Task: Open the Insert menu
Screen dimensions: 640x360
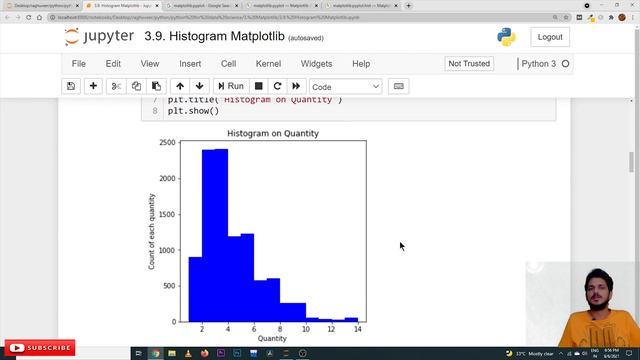Action: [x=190, y=64]
